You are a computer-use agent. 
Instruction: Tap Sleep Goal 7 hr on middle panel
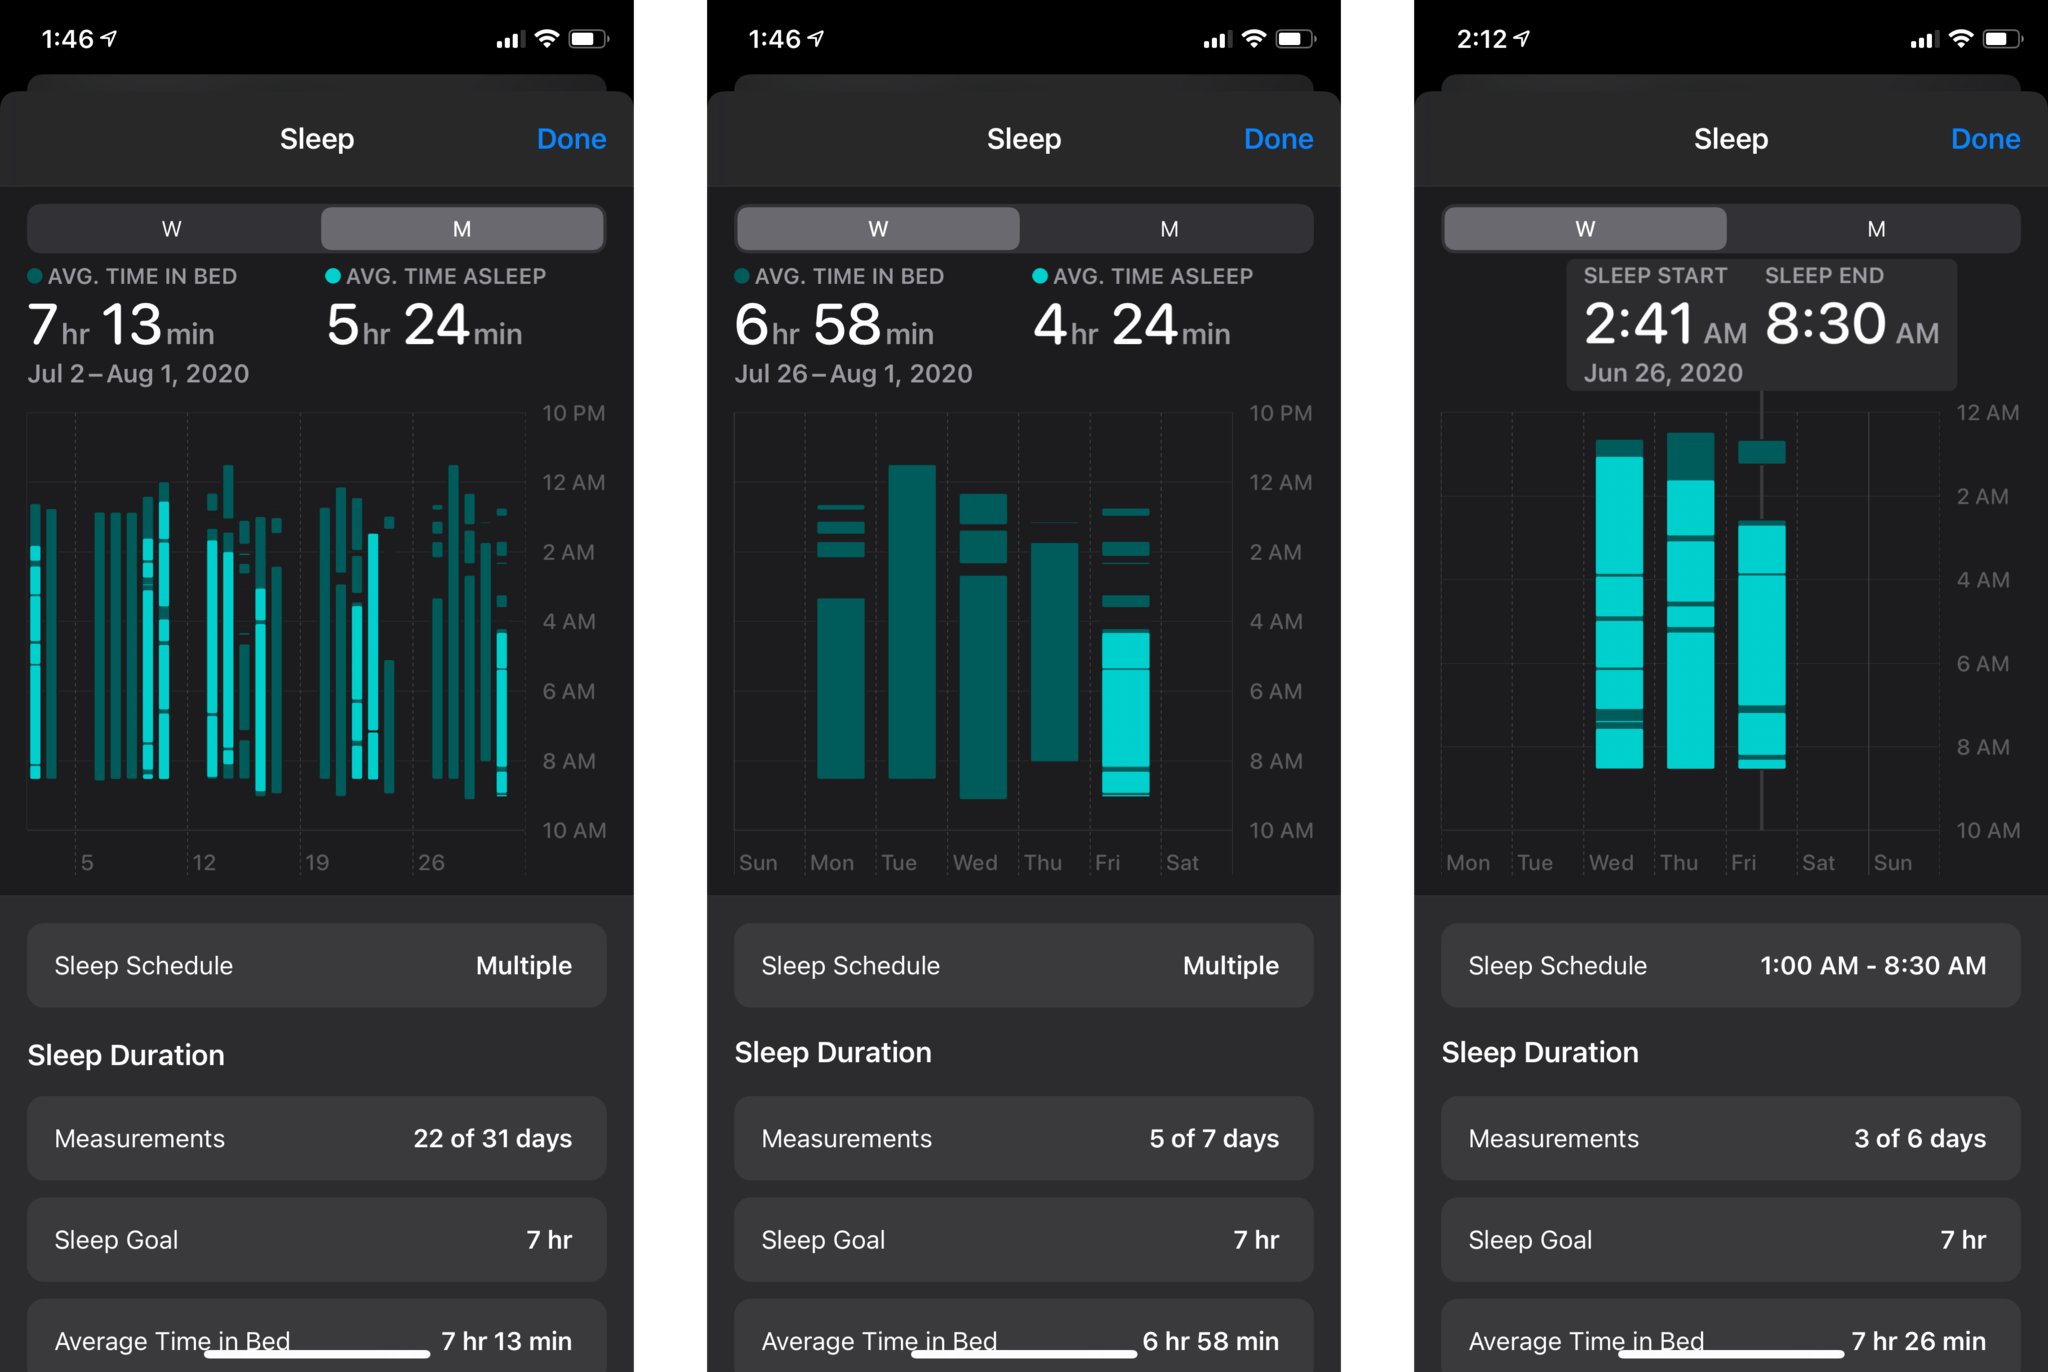(x=1024, y=1237)
